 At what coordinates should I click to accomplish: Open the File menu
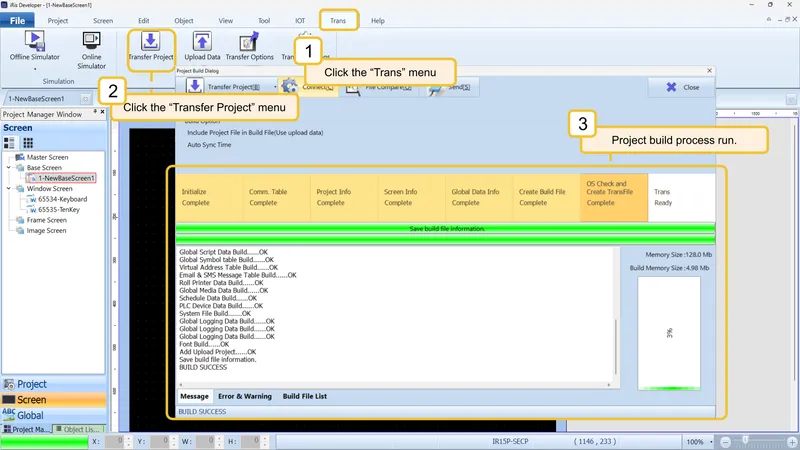click(x=17, y=20)
